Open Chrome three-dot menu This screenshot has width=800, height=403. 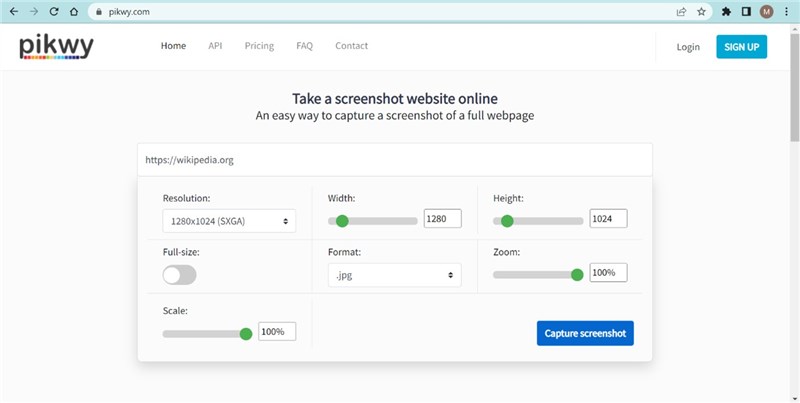click(x=786, y=12)
